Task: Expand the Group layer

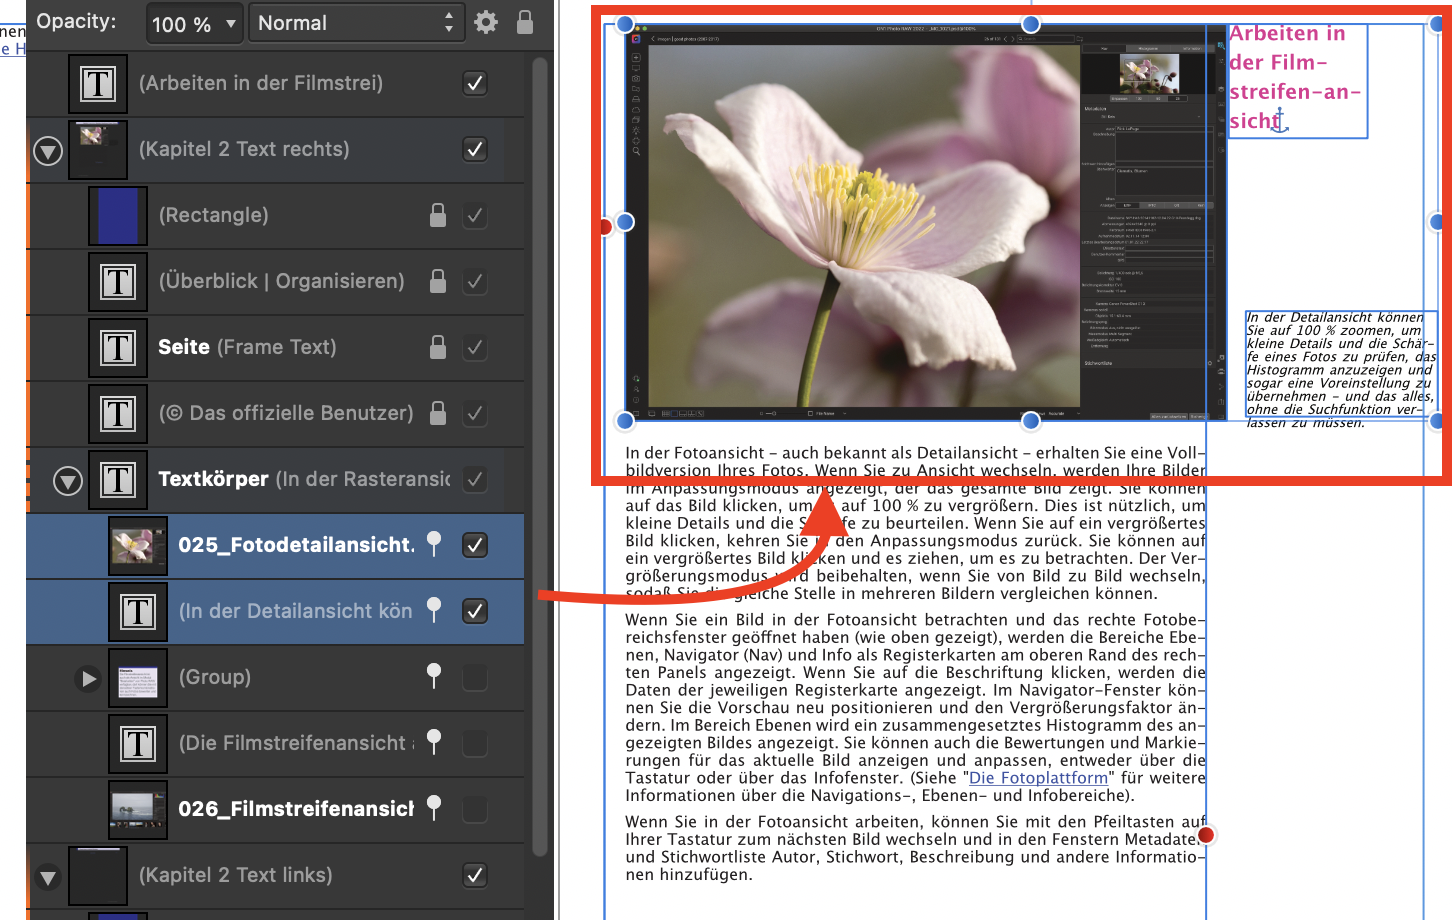Action: point(89,678)
